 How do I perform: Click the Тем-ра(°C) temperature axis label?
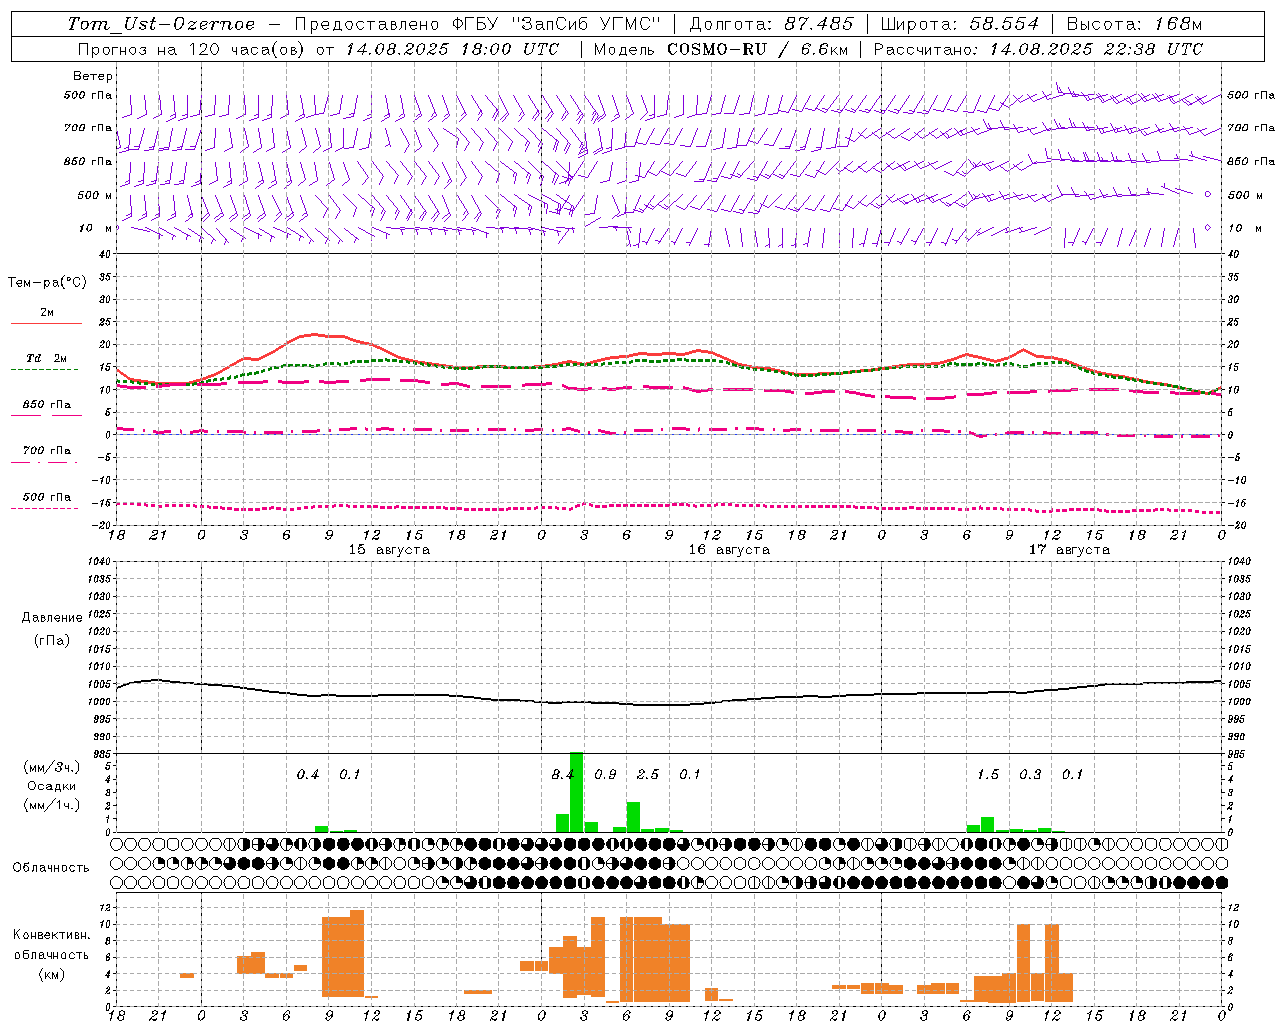[47, 283]
